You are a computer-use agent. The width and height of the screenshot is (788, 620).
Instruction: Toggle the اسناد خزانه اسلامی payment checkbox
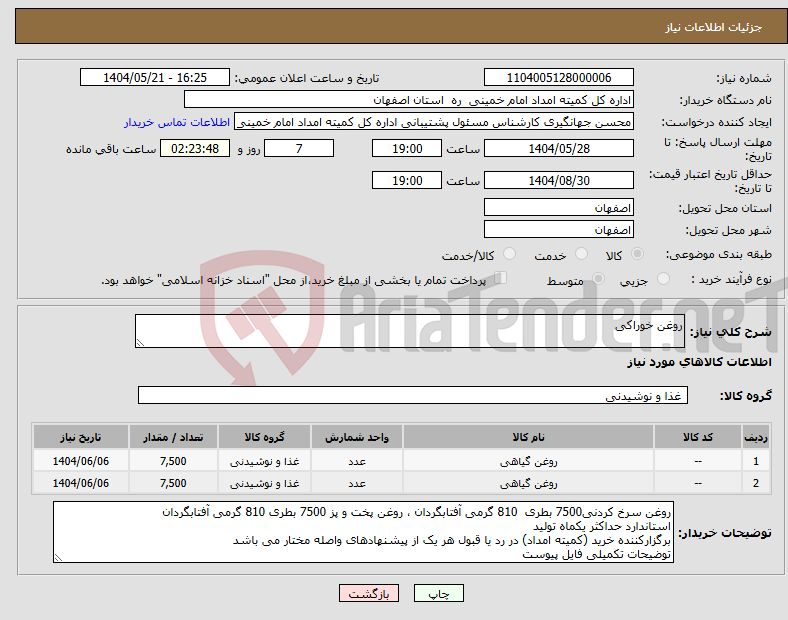[501, 278]
